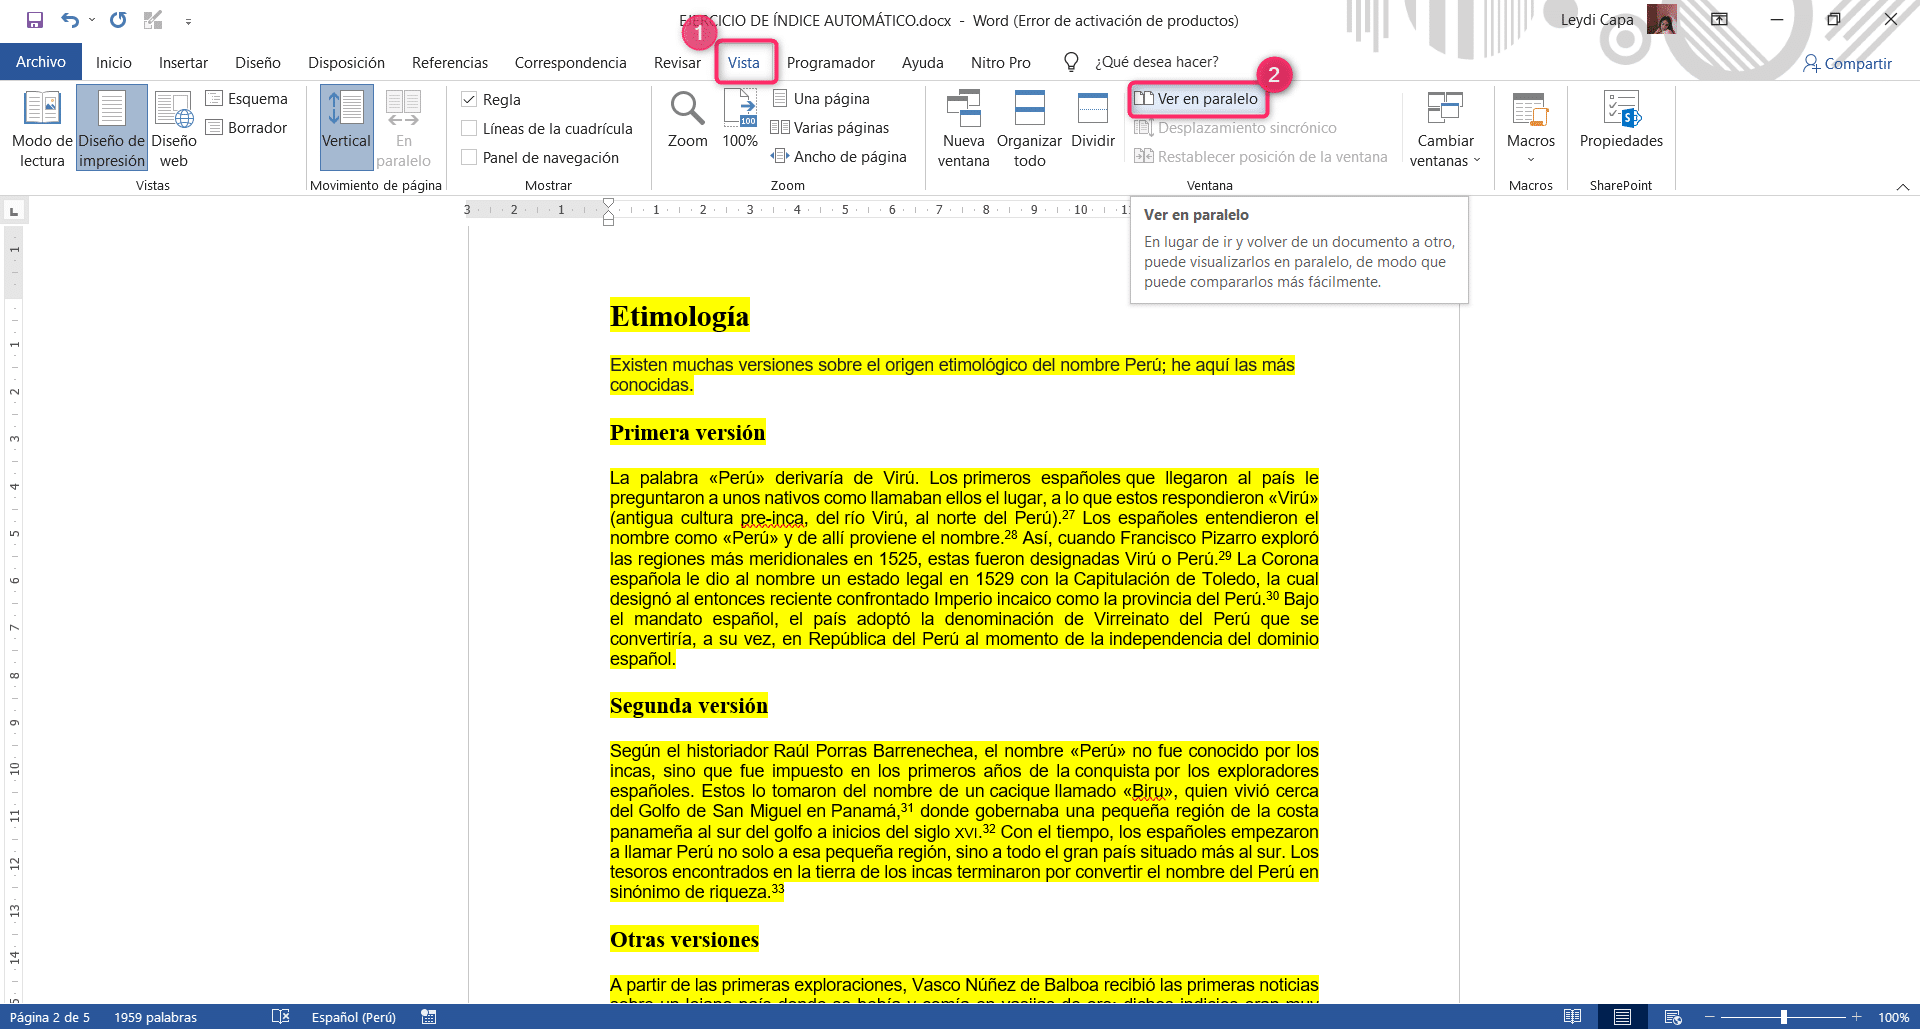The height and width of the screenshot is (1029, 1920).
Task: Set zoom to 100%
Action: (x=740, y=120)
